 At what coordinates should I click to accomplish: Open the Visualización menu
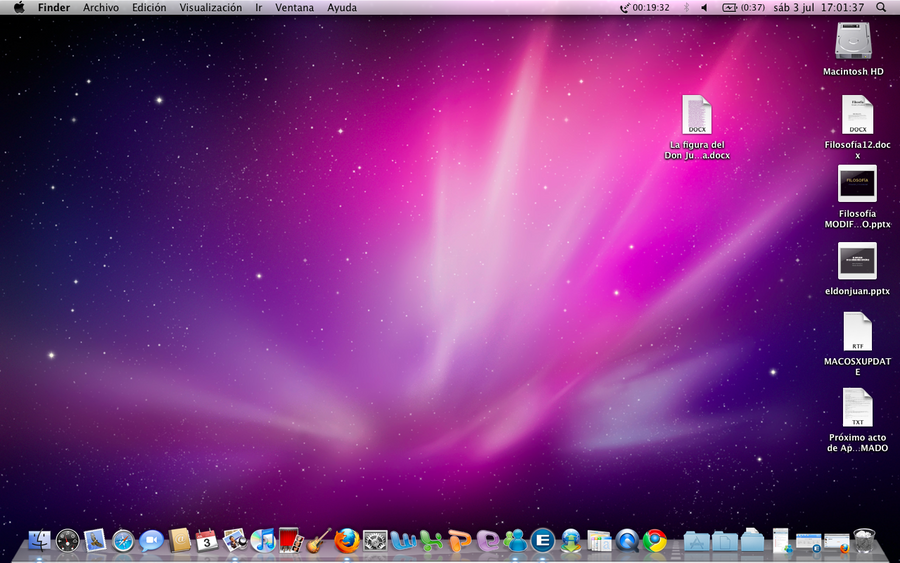211,7
